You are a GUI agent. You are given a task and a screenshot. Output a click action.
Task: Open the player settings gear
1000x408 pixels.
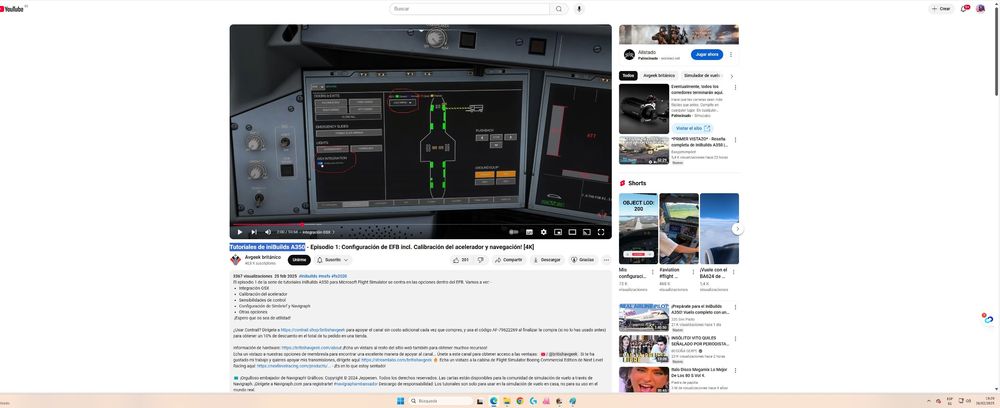coord(543,232)
